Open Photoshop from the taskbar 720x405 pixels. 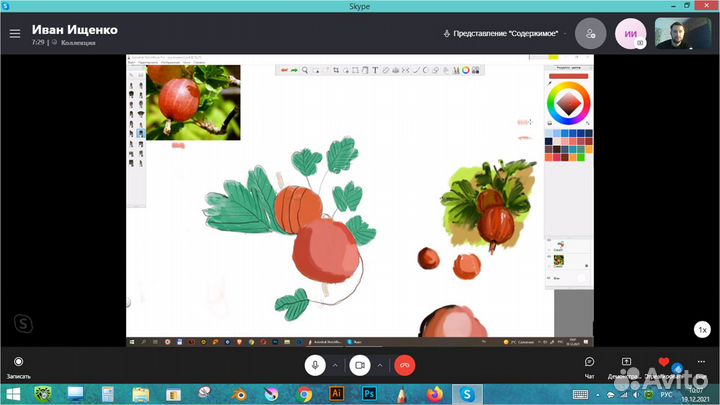[369, 394]
